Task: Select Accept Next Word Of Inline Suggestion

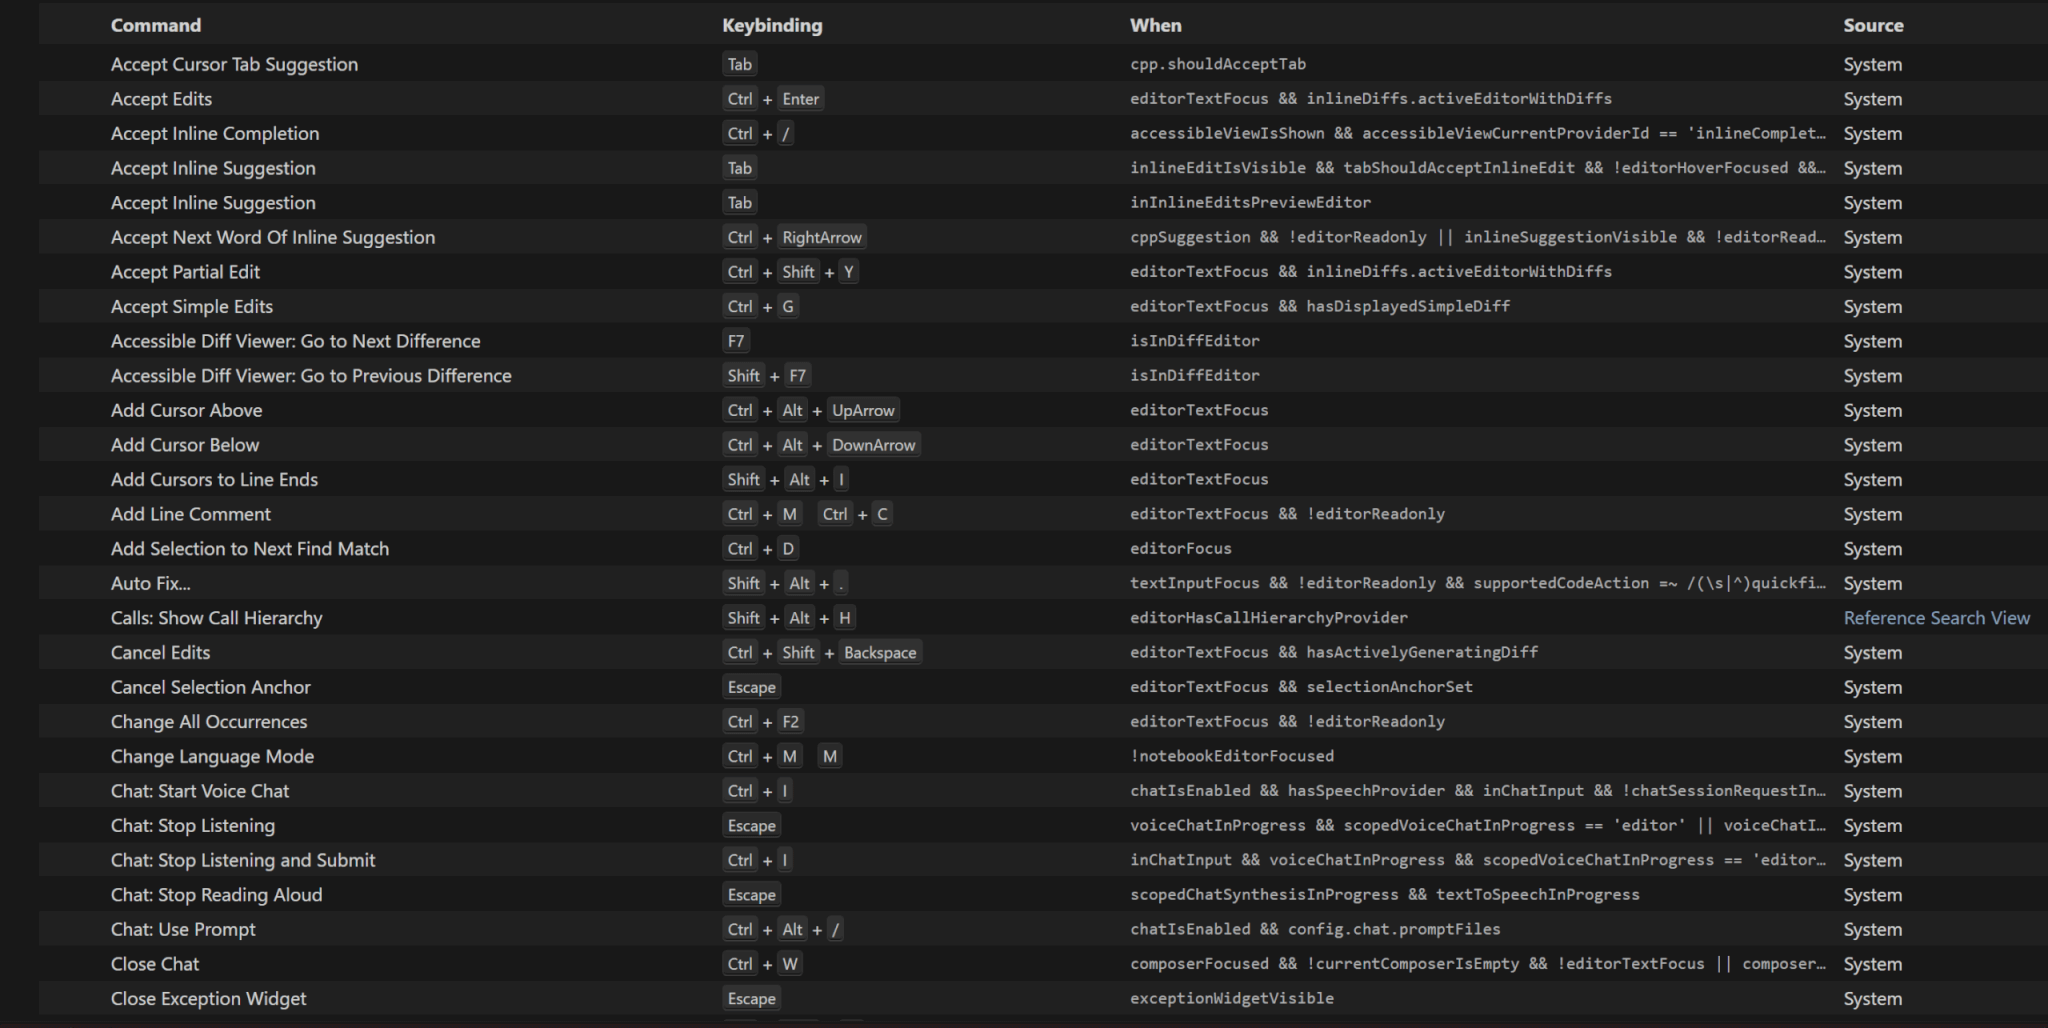Action: [x=273, y=237]
